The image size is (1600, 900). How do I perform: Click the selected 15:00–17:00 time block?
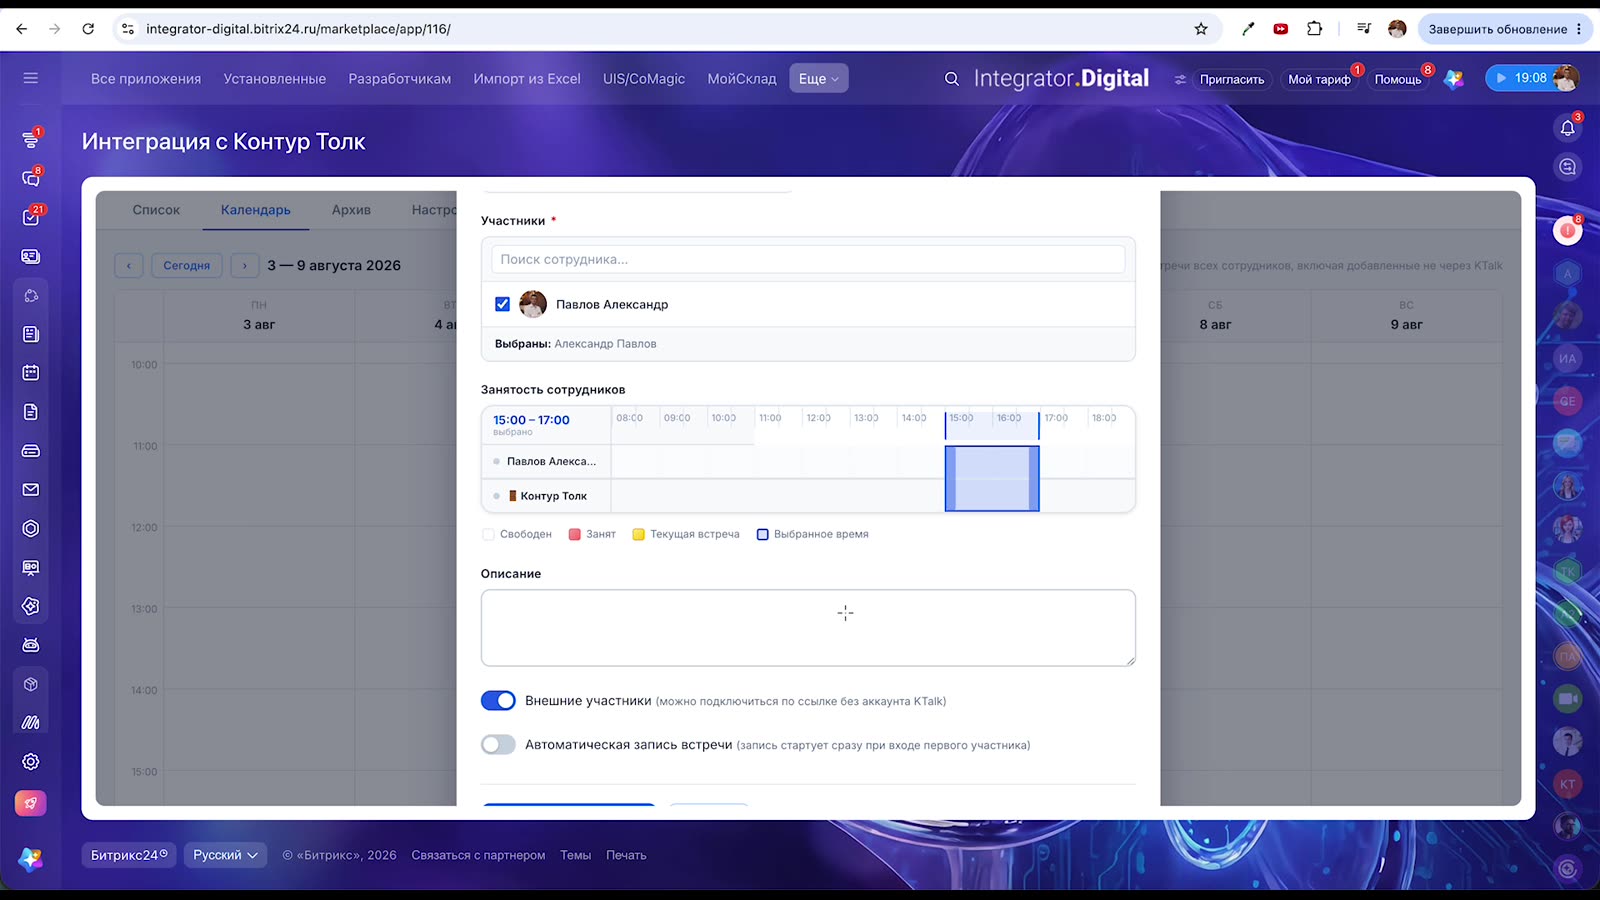click(992, 478)
